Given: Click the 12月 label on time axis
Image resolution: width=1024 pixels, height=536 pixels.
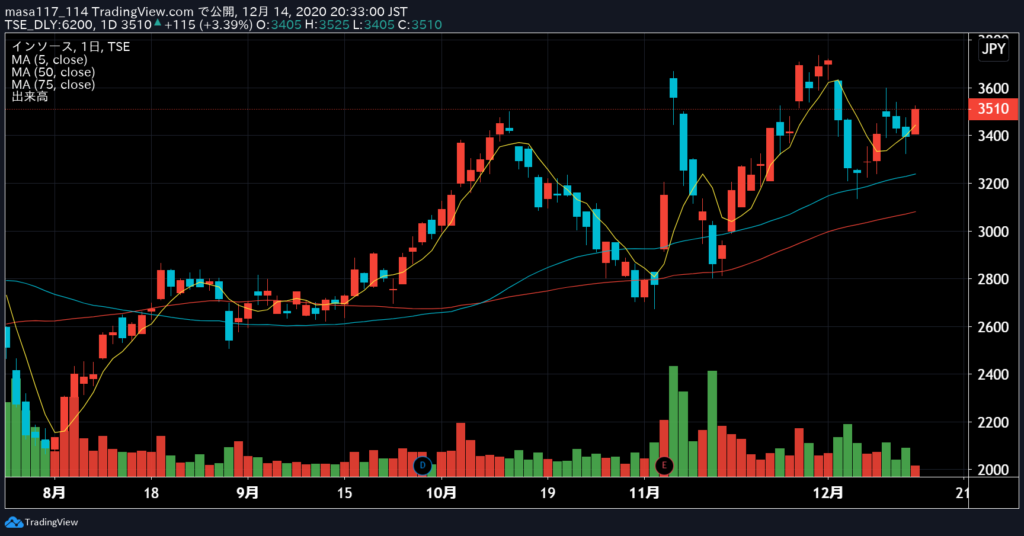Looking at the screenshot, I should tap(828, 492).
